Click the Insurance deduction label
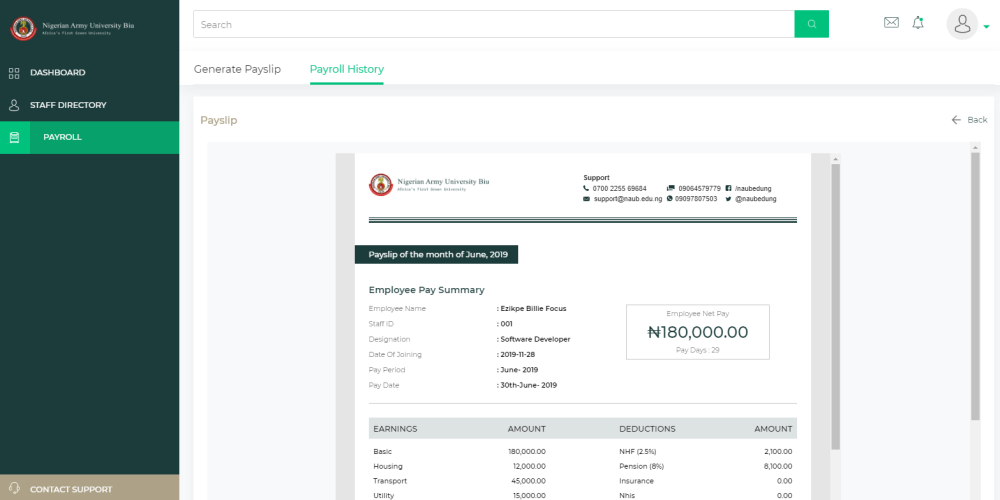Screen dimensions: 1000x500 tap(636, 481)
